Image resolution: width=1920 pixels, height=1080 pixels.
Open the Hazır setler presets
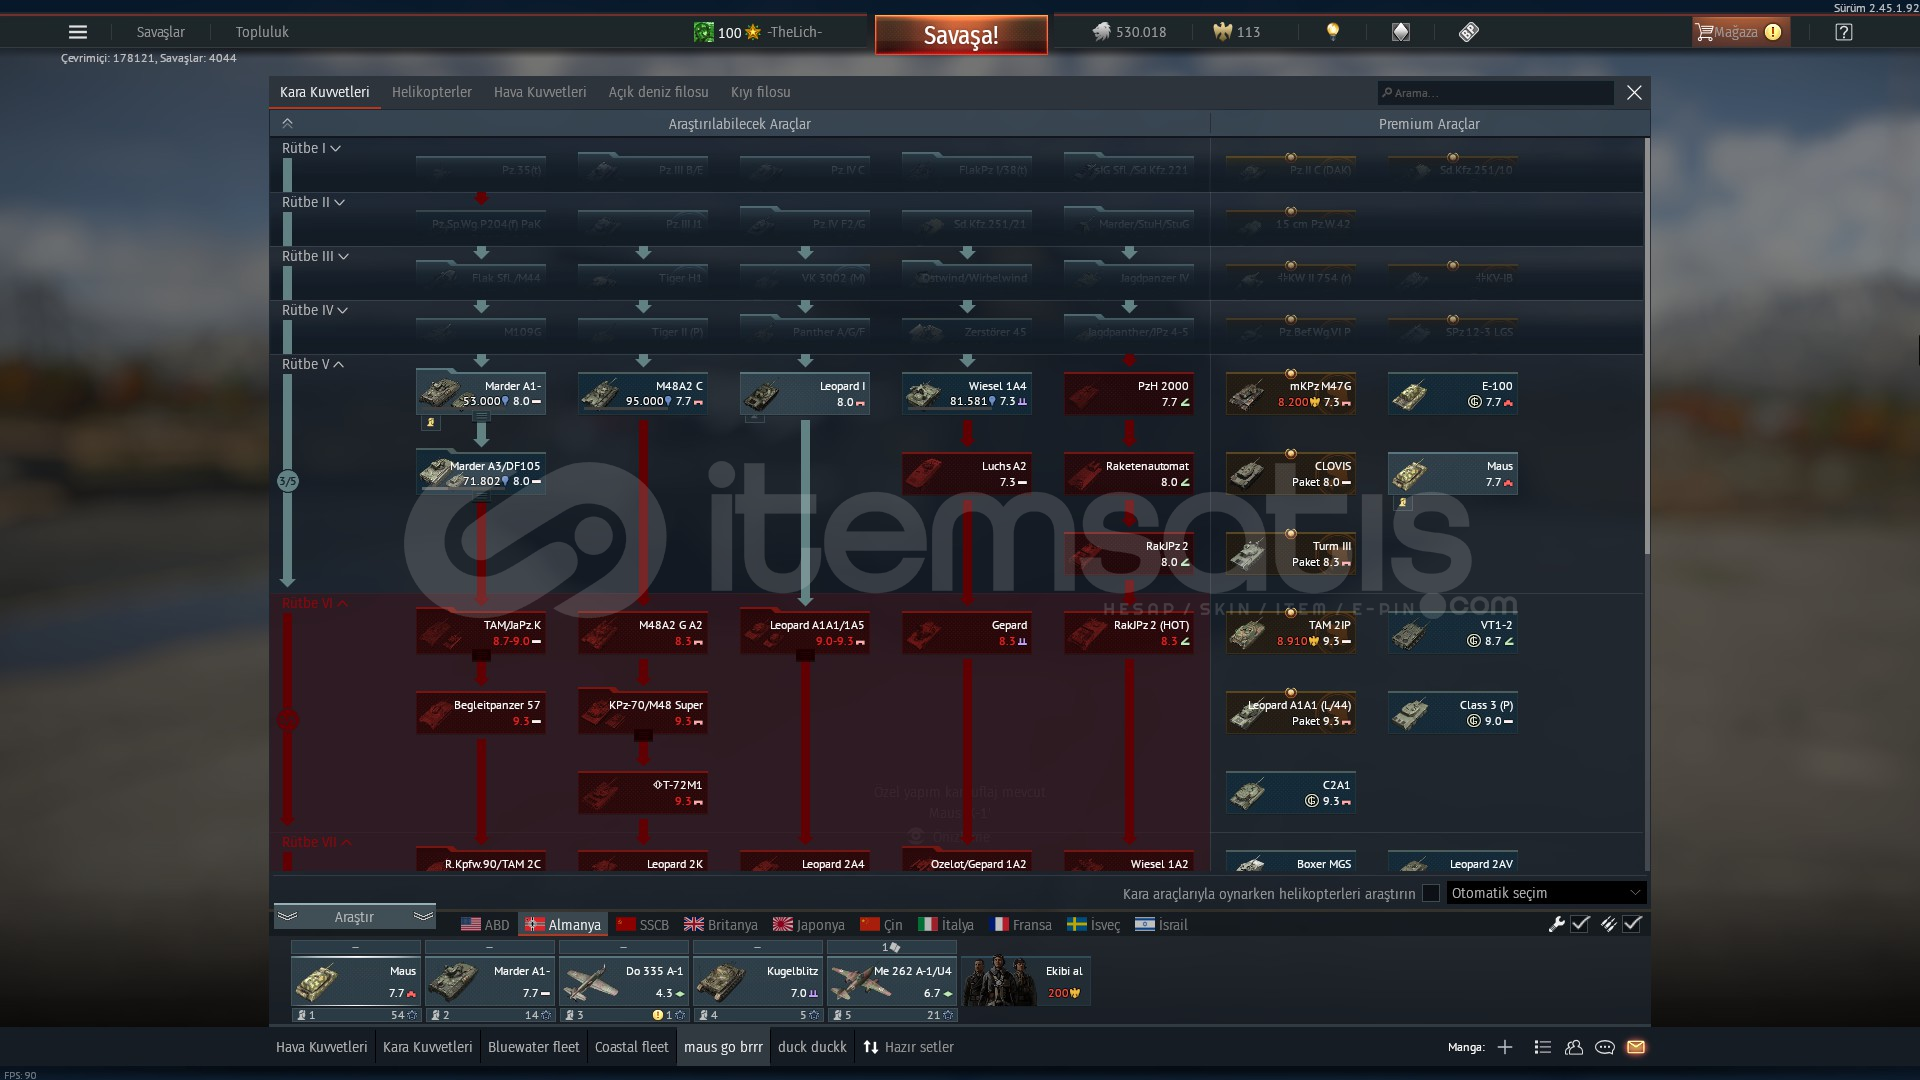tap(909, 1047)
